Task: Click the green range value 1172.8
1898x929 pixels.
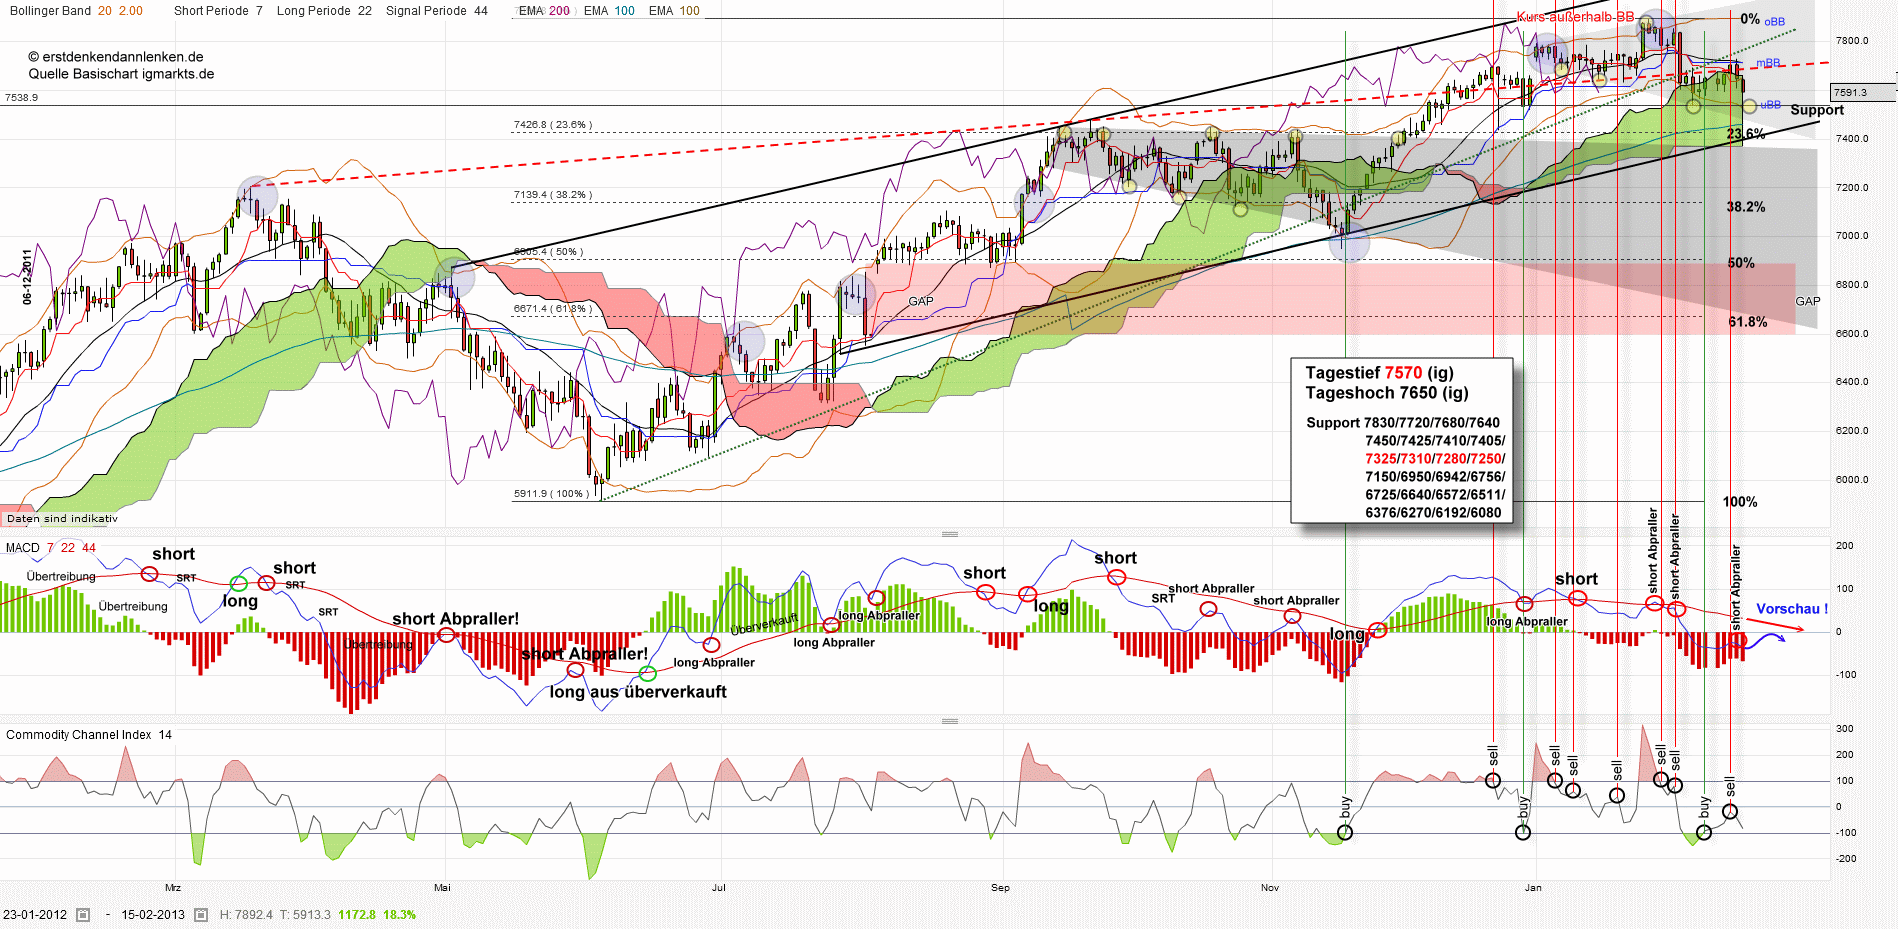Action: [357, 915]
